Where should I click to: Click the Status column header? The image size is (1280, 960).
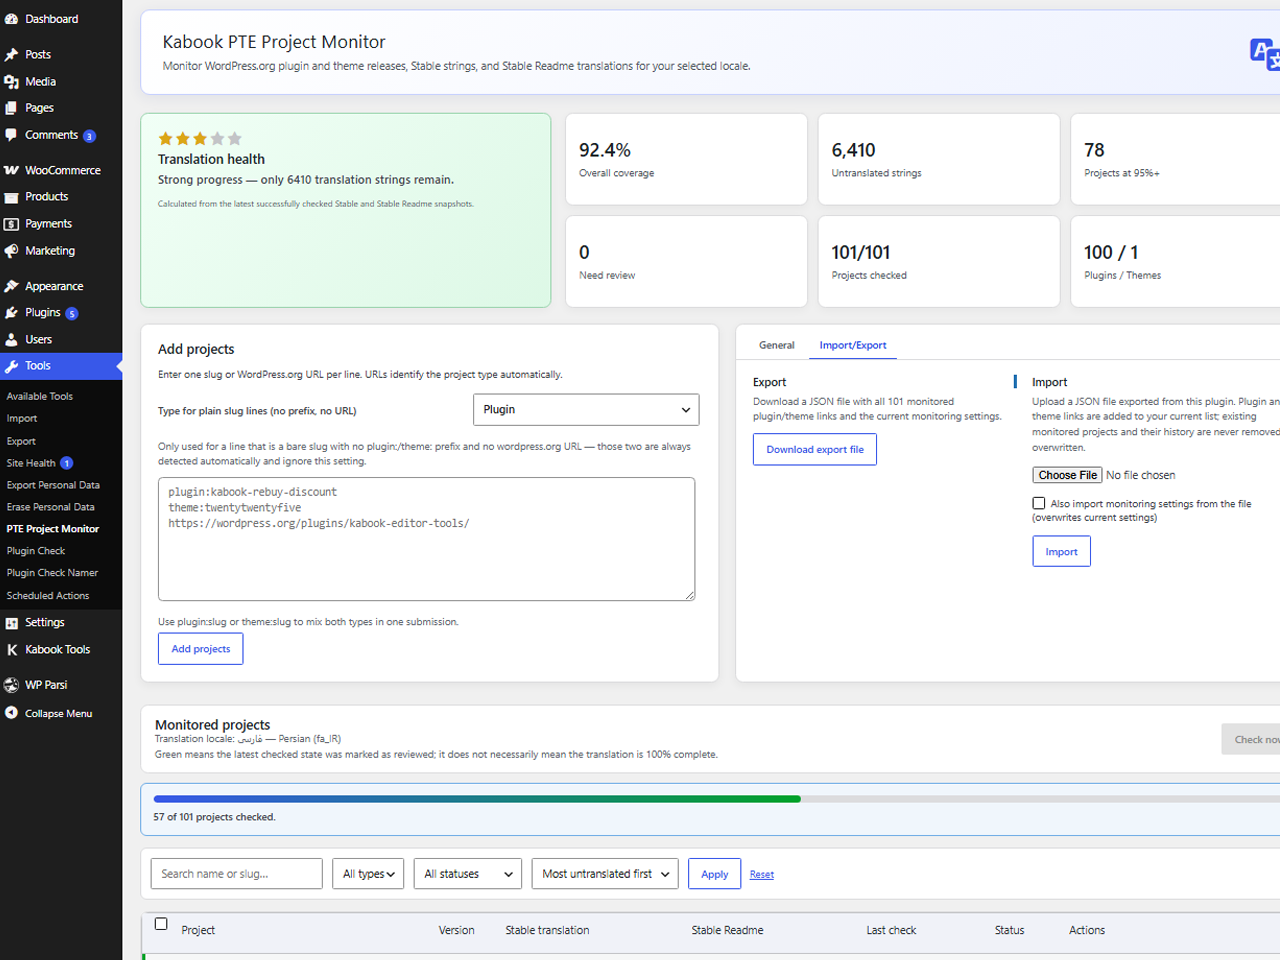pos(1009,930)
